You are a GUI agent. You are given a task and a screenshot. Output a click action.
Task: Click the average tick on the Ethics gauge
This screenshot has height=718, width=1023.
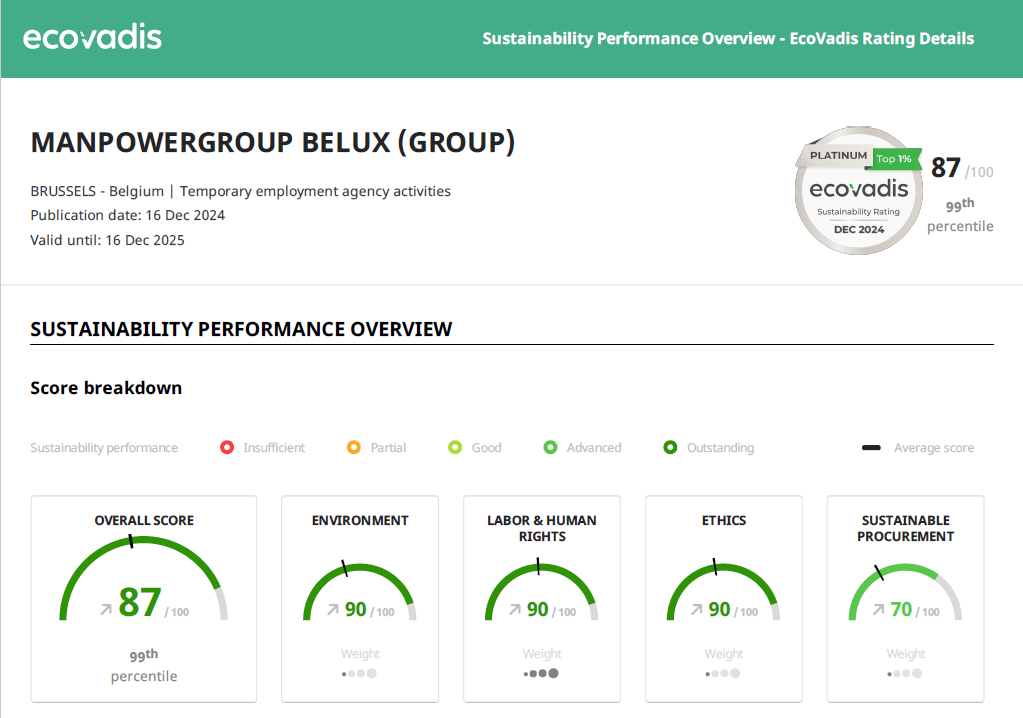click(x=715, y=567)
